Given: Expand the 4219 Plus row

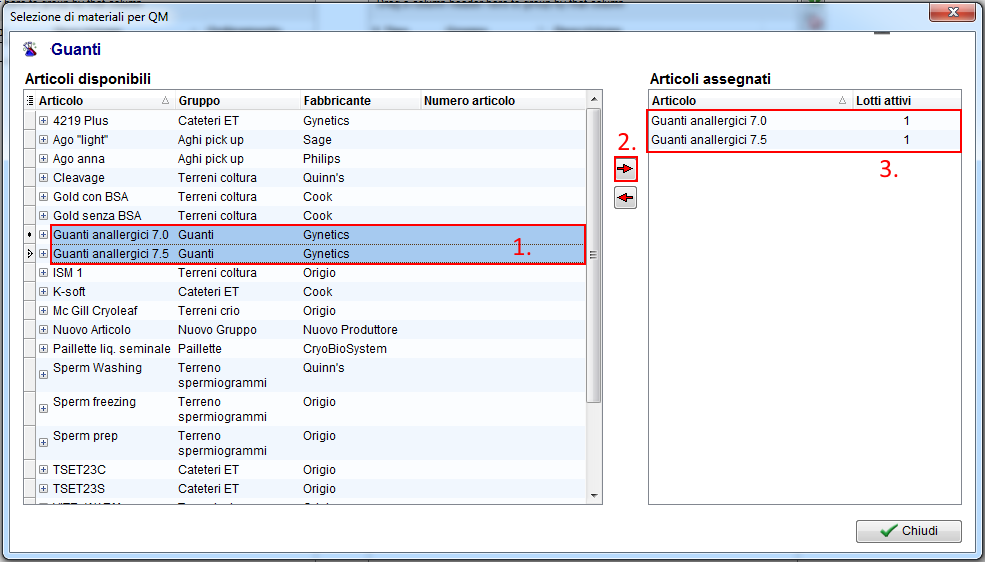Looking at the screenshot, I should [x=43, y=121].
